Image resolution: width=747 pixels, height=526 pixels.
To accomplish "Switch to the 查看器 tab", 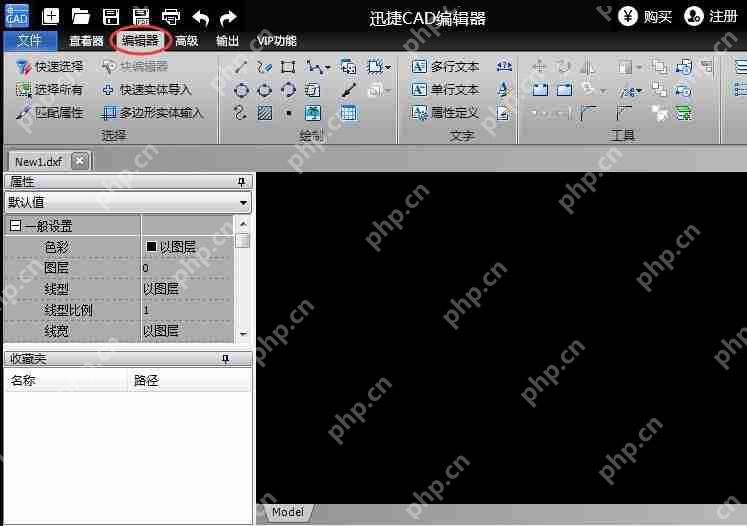I will tap(86, 41).
